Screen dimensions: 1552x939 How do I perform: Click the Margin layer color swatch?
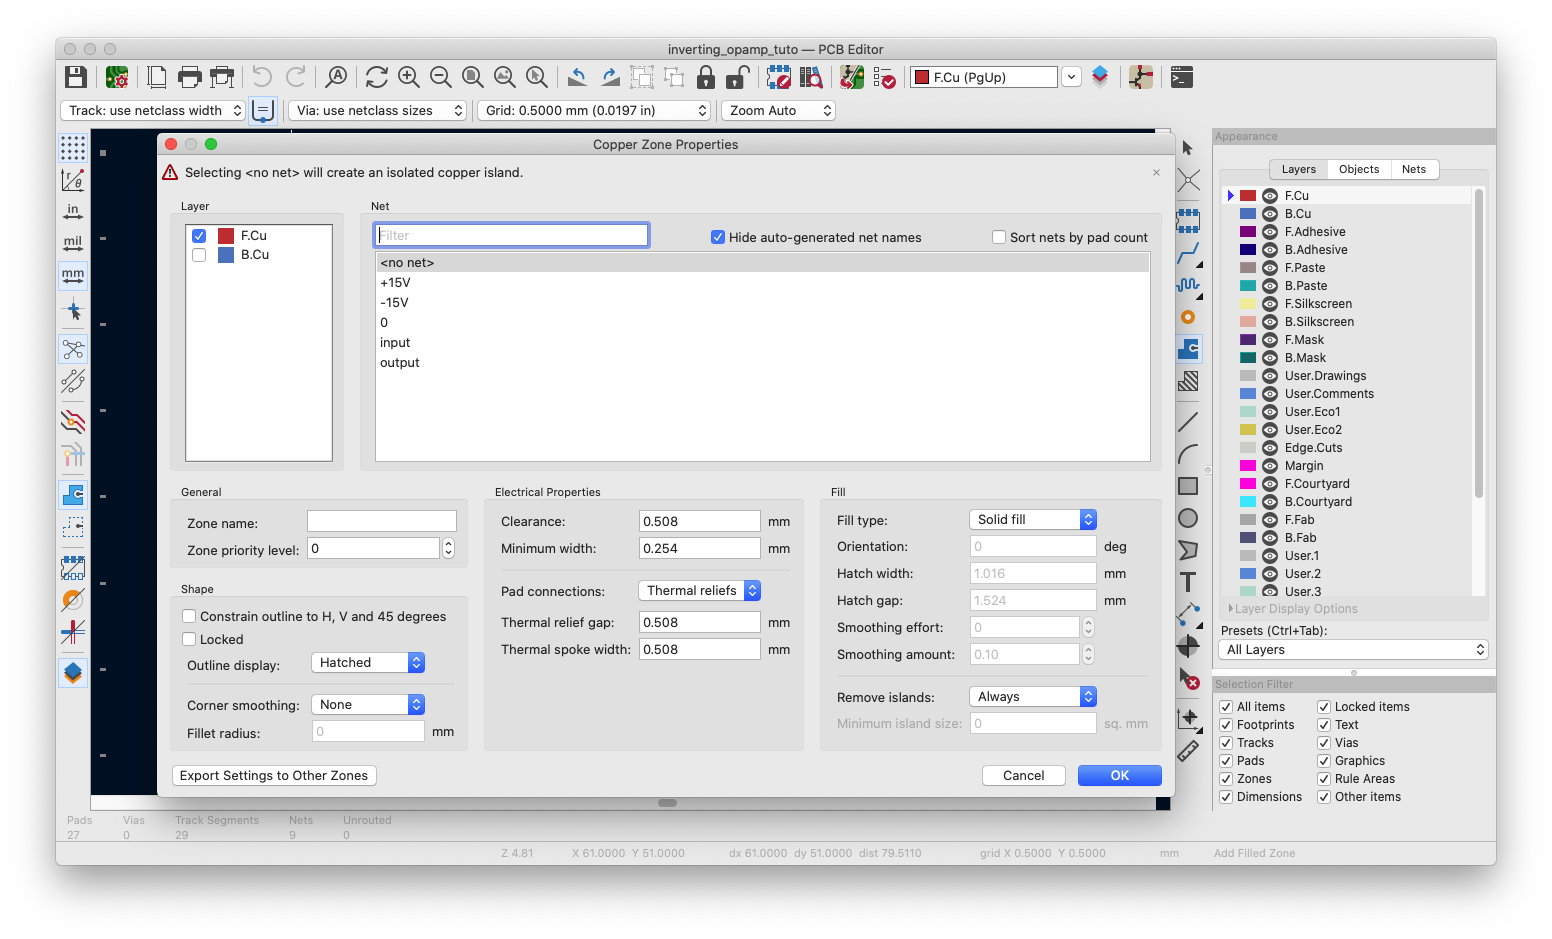pos(1248,466)
